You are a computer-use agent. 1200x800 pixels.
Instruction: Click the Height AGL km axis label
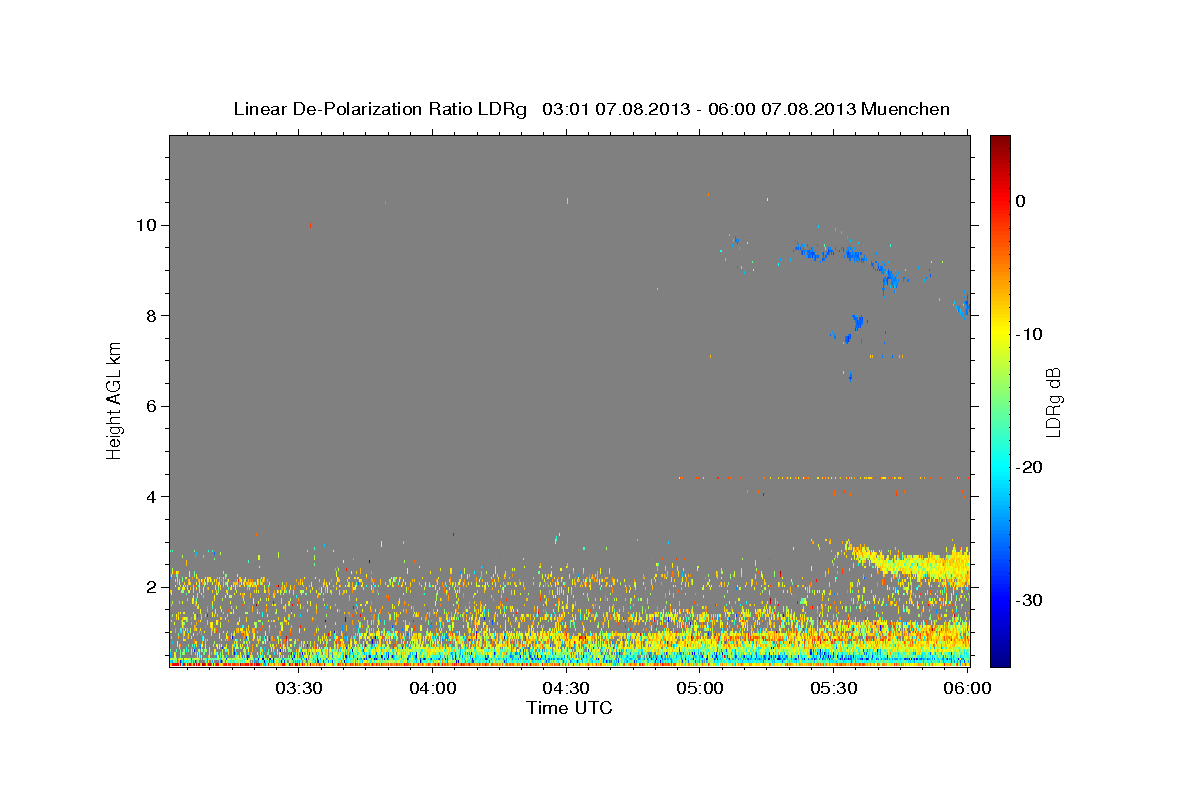pyautogui.click(x=114, y=400)
